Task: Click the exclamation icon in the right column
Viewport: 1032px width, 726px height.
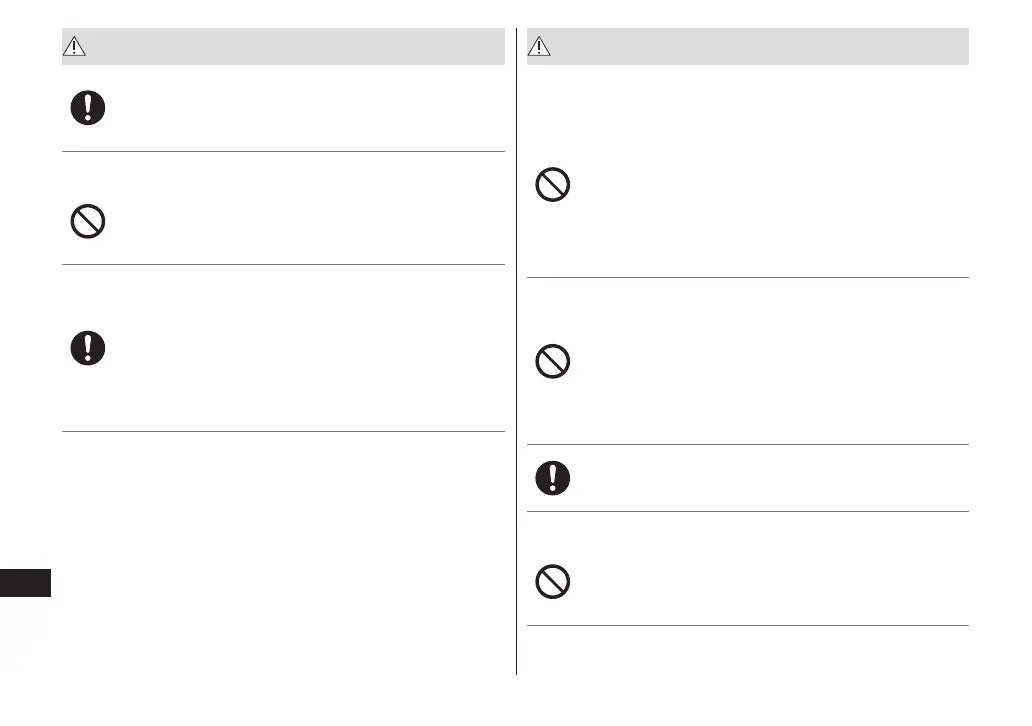Action: click(x=553, y=478)
